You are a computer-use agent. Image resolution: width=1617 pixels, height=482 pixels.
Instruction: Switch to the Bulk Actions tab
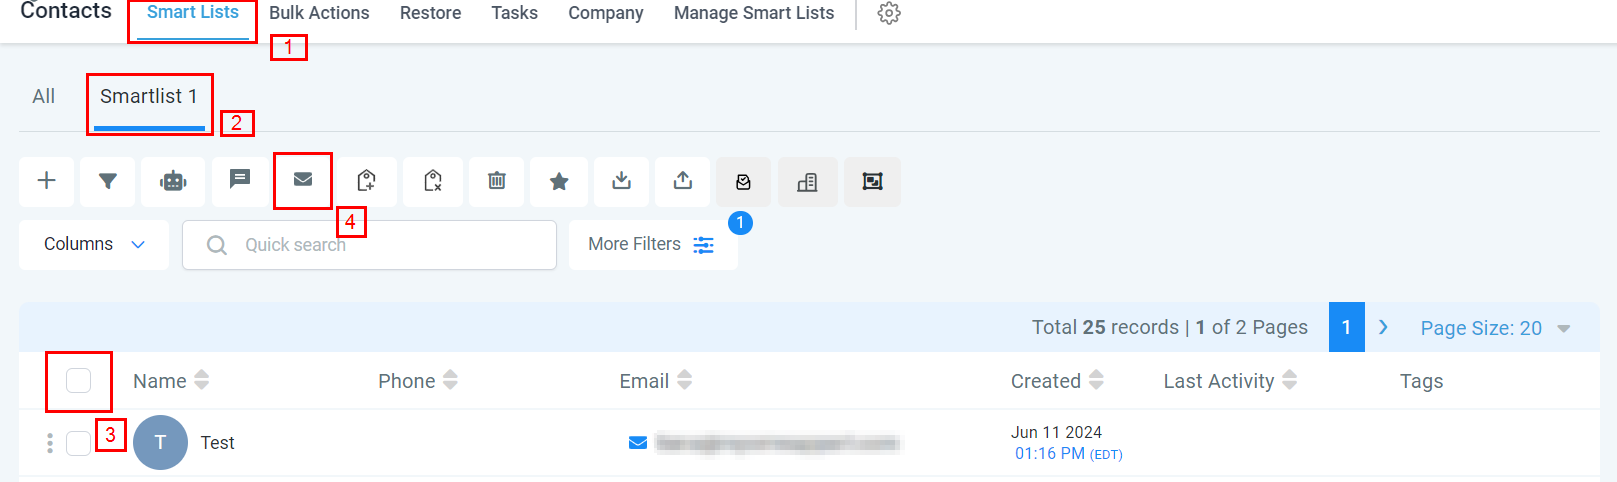coord(319,13)
